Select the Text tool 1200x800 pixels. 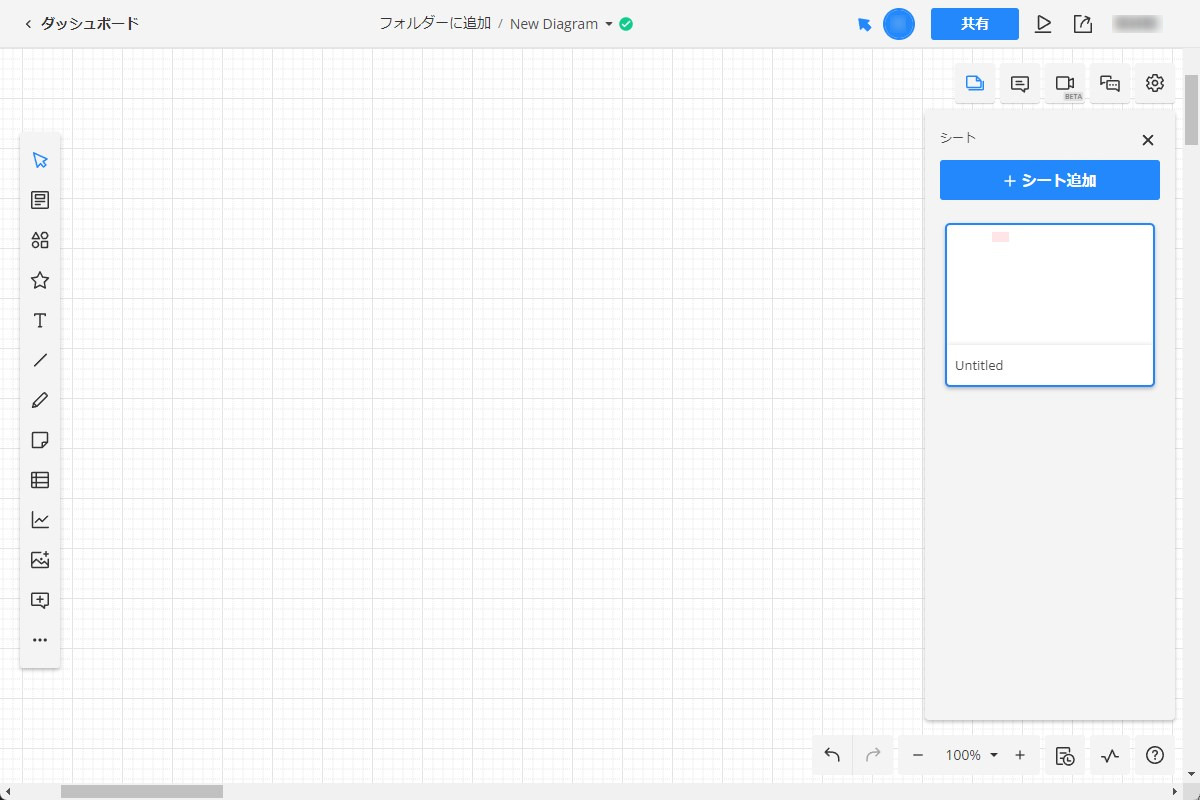40,320
